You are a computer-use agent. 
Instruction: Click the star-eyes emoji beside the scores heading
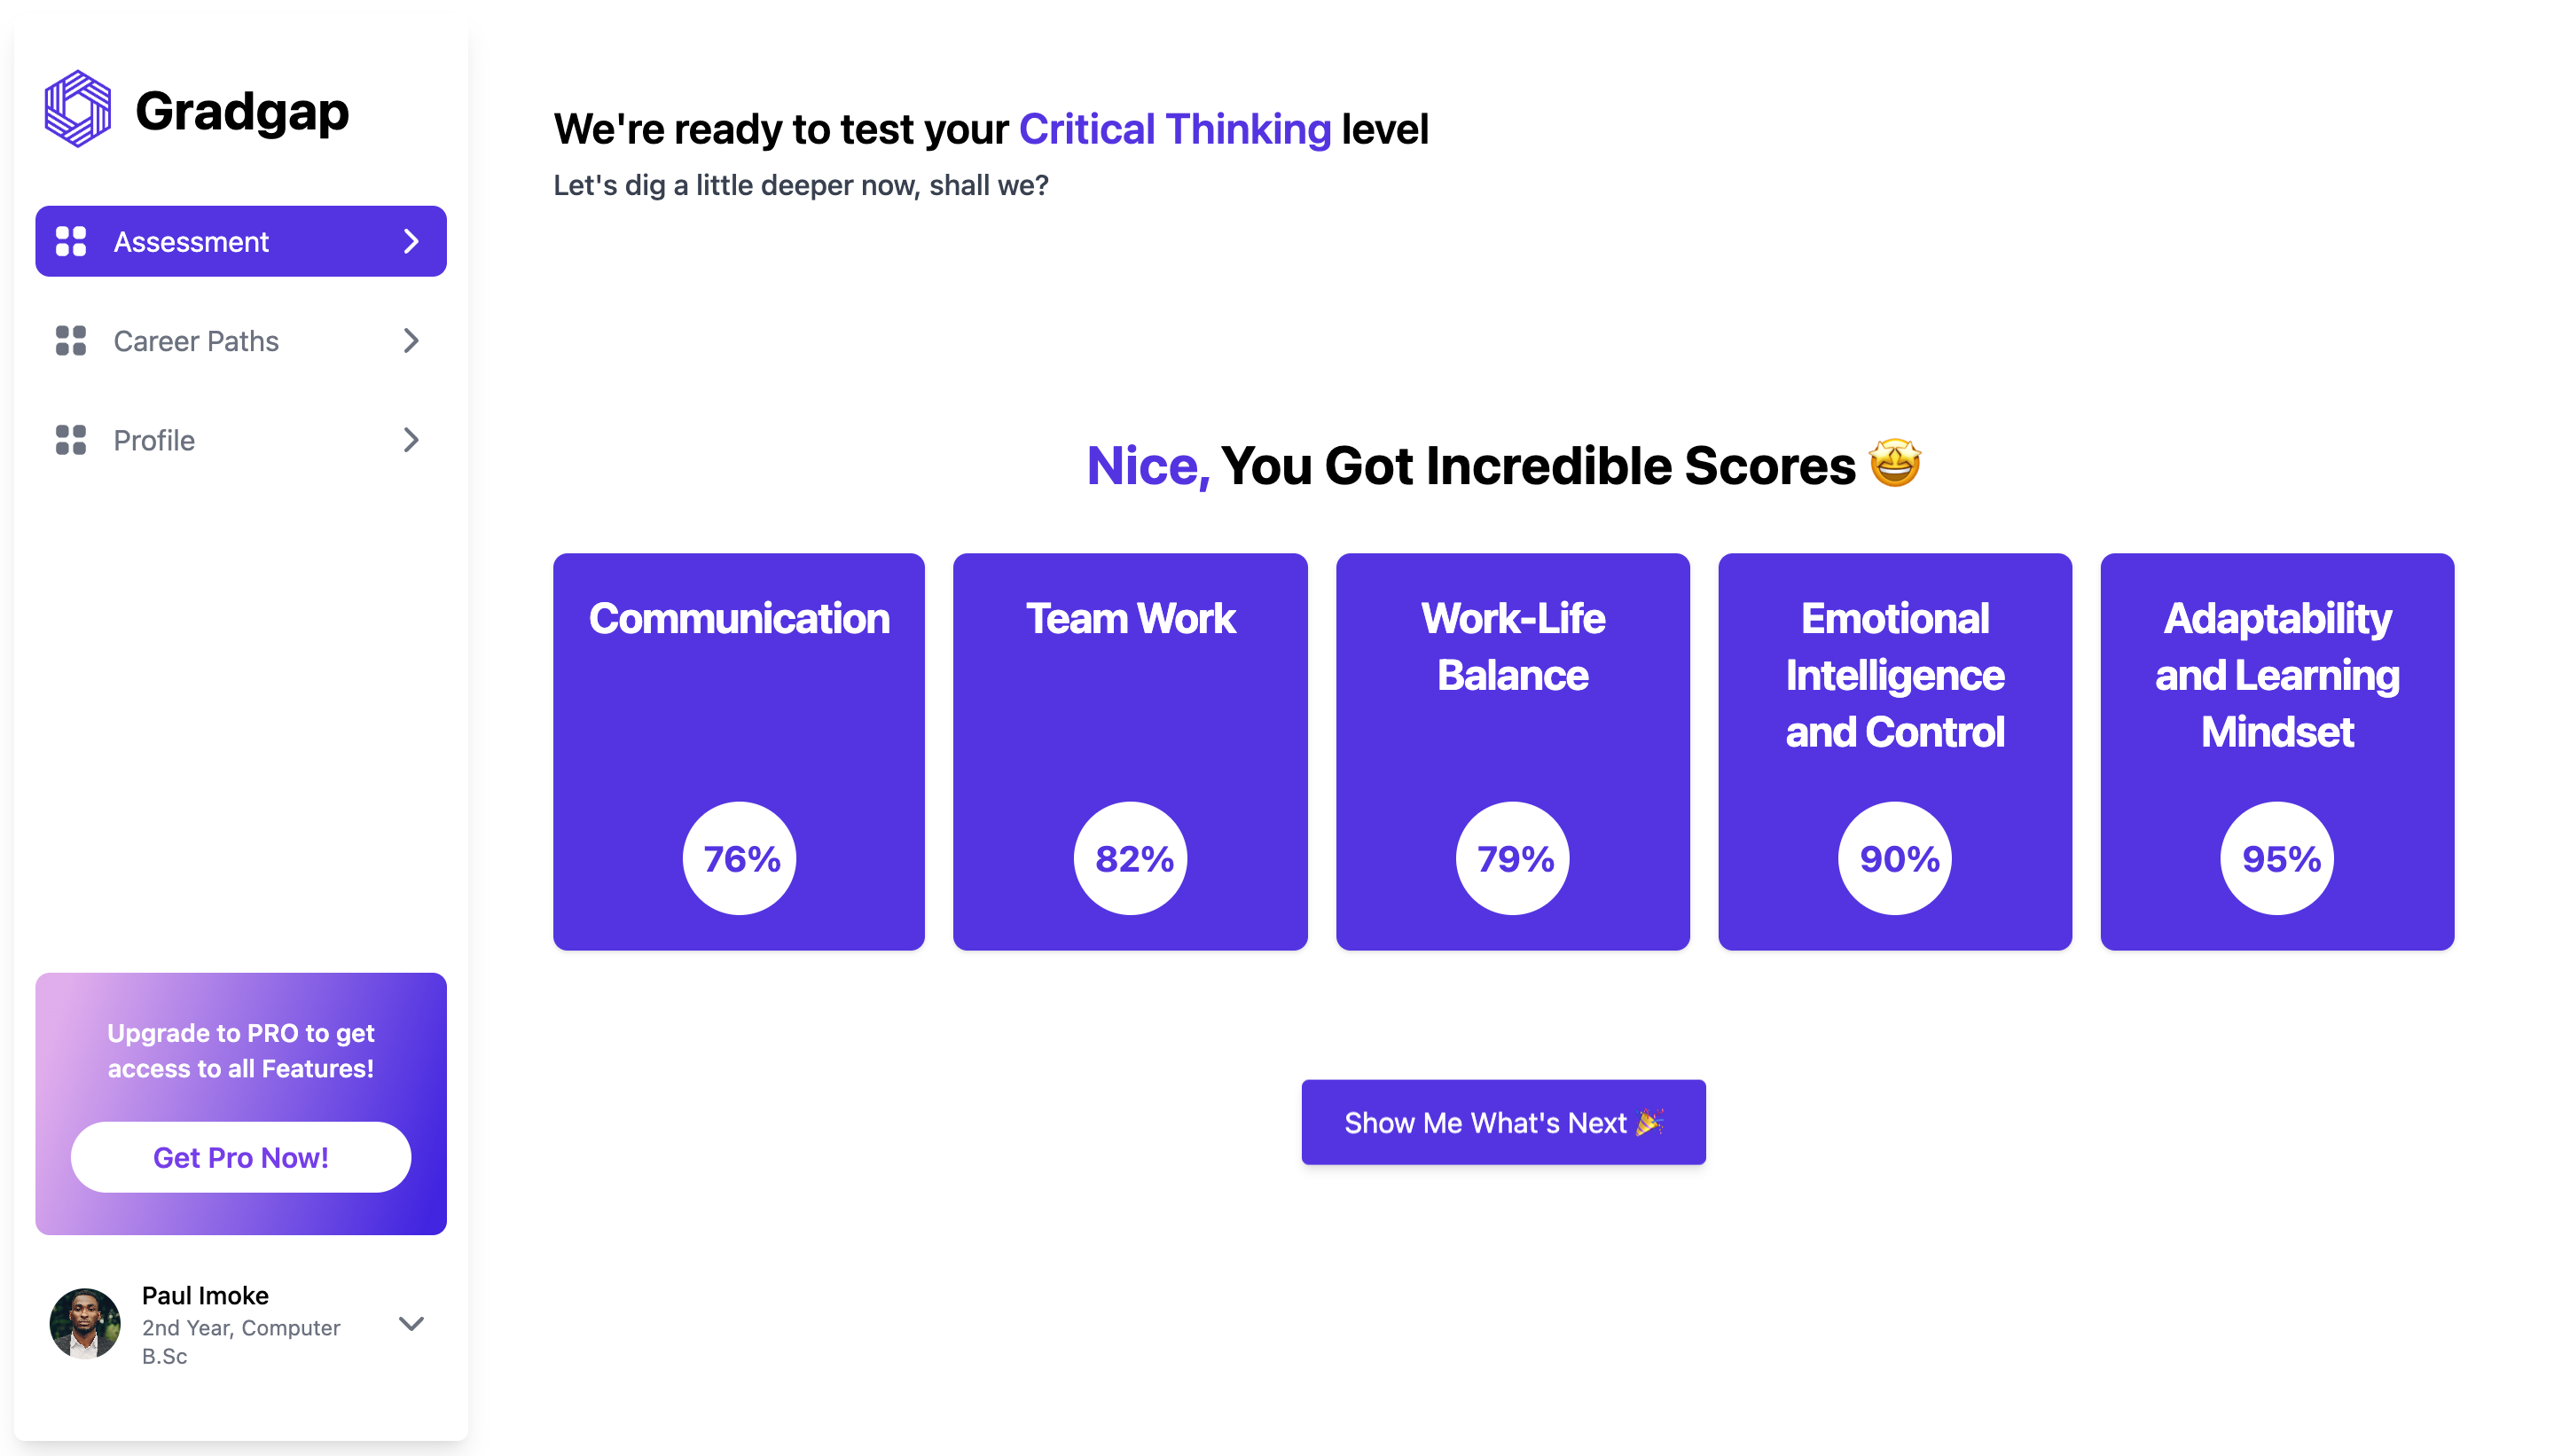click(1894, 465)
